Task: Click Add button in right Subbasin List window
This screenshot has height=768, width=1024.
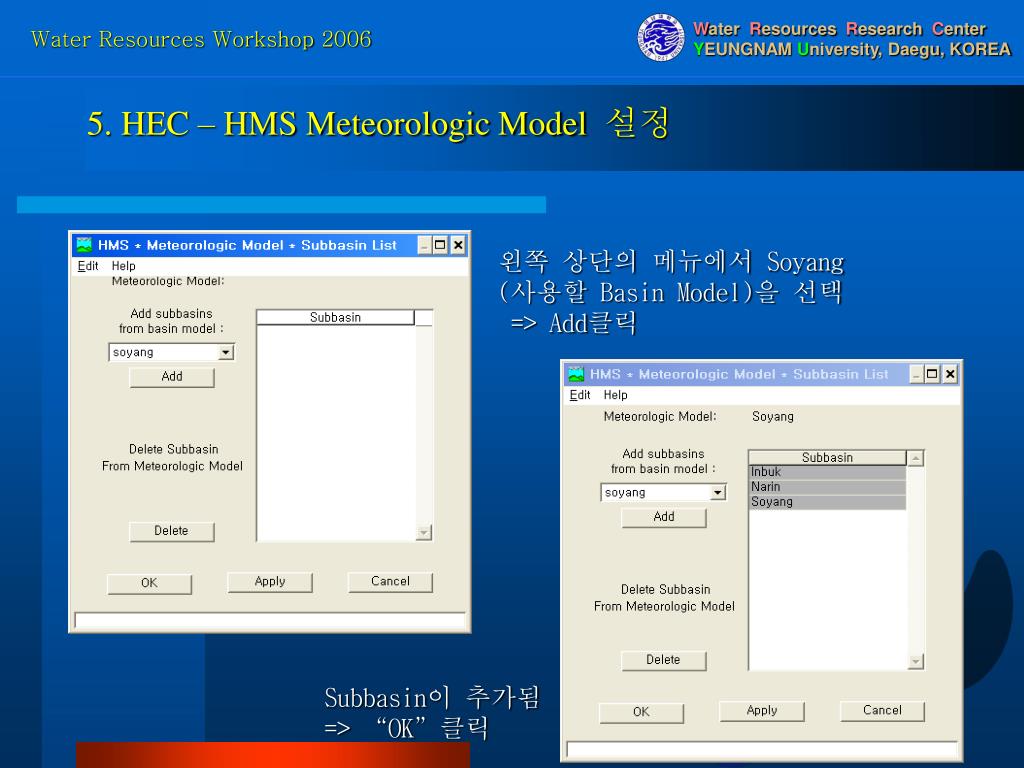Action: point(664,517)
